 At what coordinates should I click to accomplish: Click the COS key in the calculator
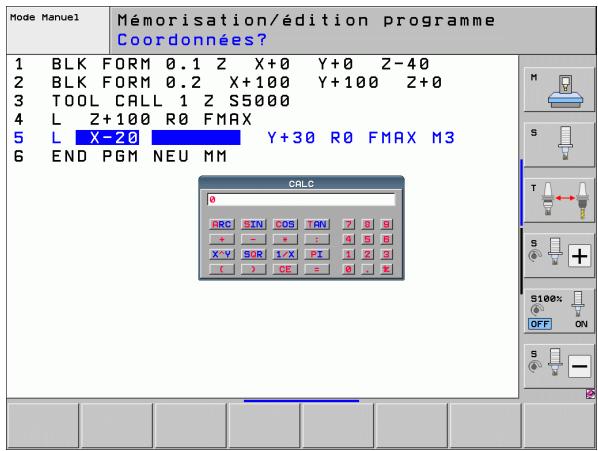[285, 224]
